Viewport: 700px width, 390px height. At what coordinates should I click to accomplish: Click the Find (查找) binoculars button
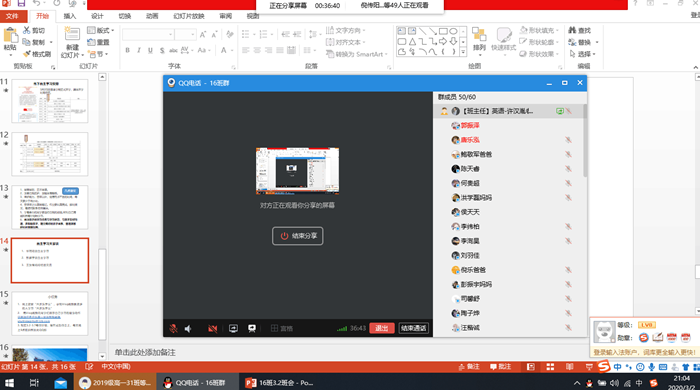click(579, 30)
